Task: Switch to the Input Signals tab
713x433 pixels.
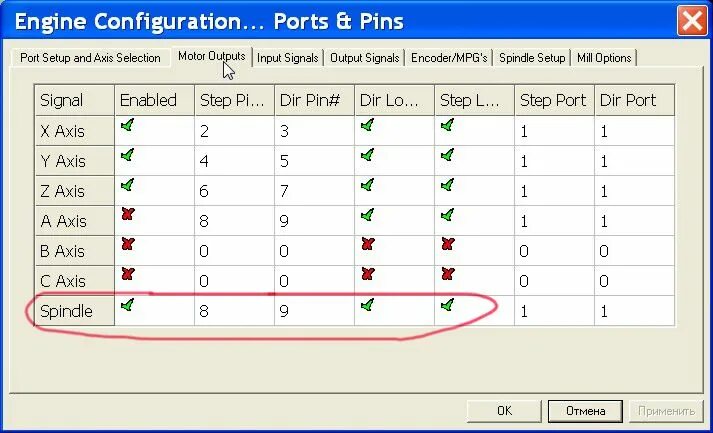Action: [x=287, y=58]
